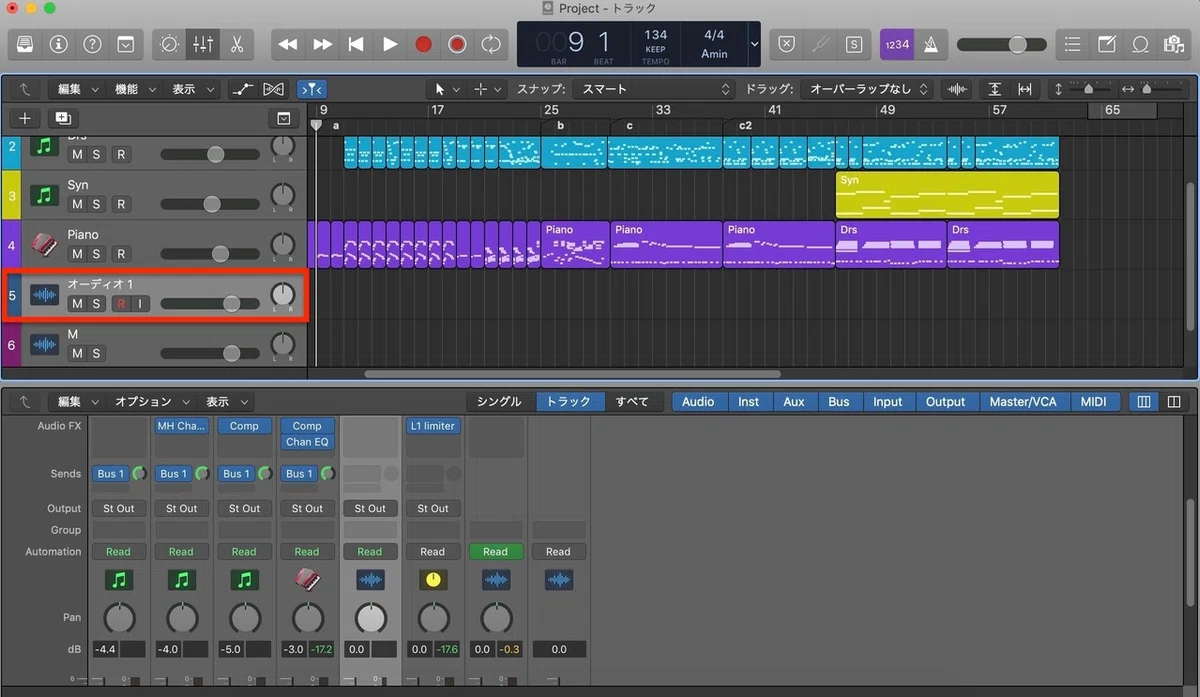
Task: Toggle the Mixer faders icon
Action: point(203,44)
